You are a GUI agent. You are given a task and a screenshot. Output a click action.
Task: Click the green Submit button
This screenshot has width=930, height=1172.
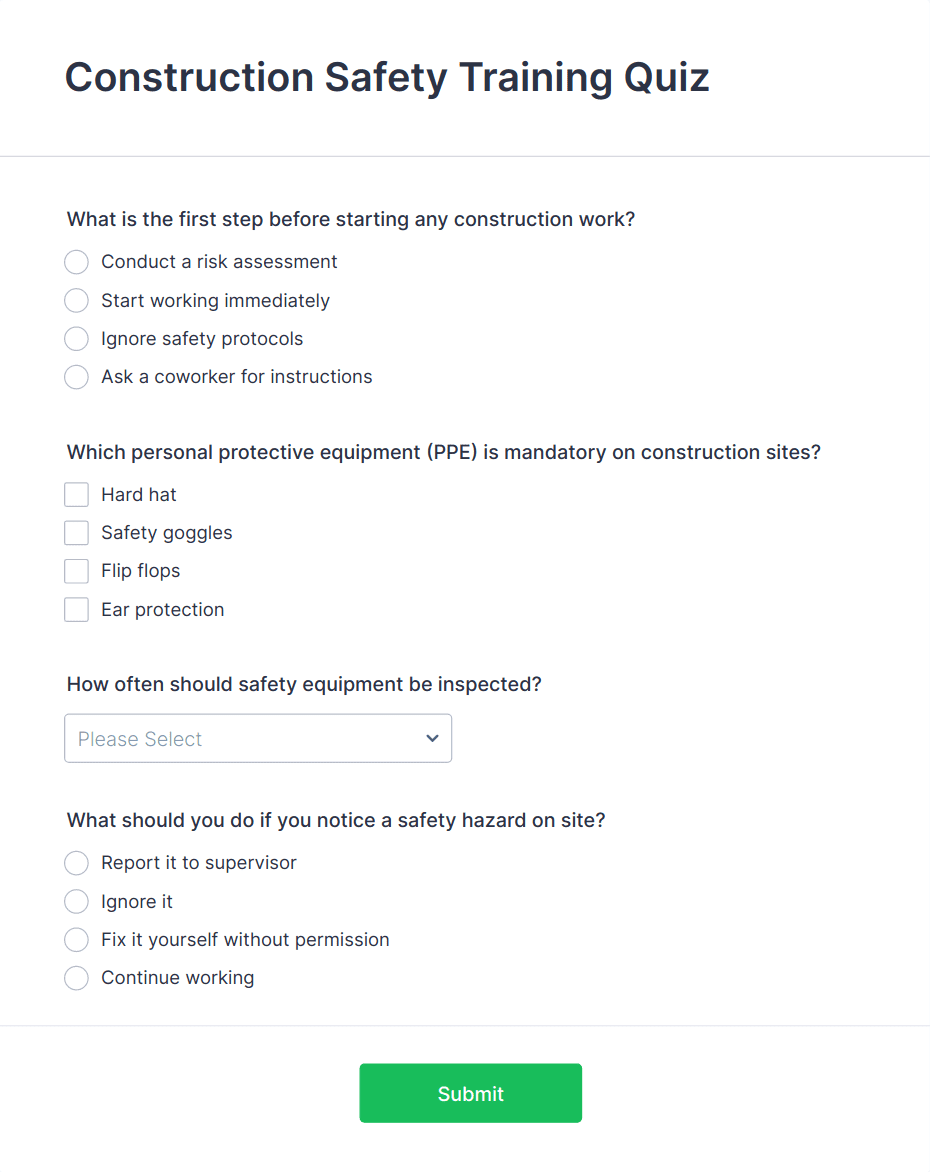point(470,1093)
